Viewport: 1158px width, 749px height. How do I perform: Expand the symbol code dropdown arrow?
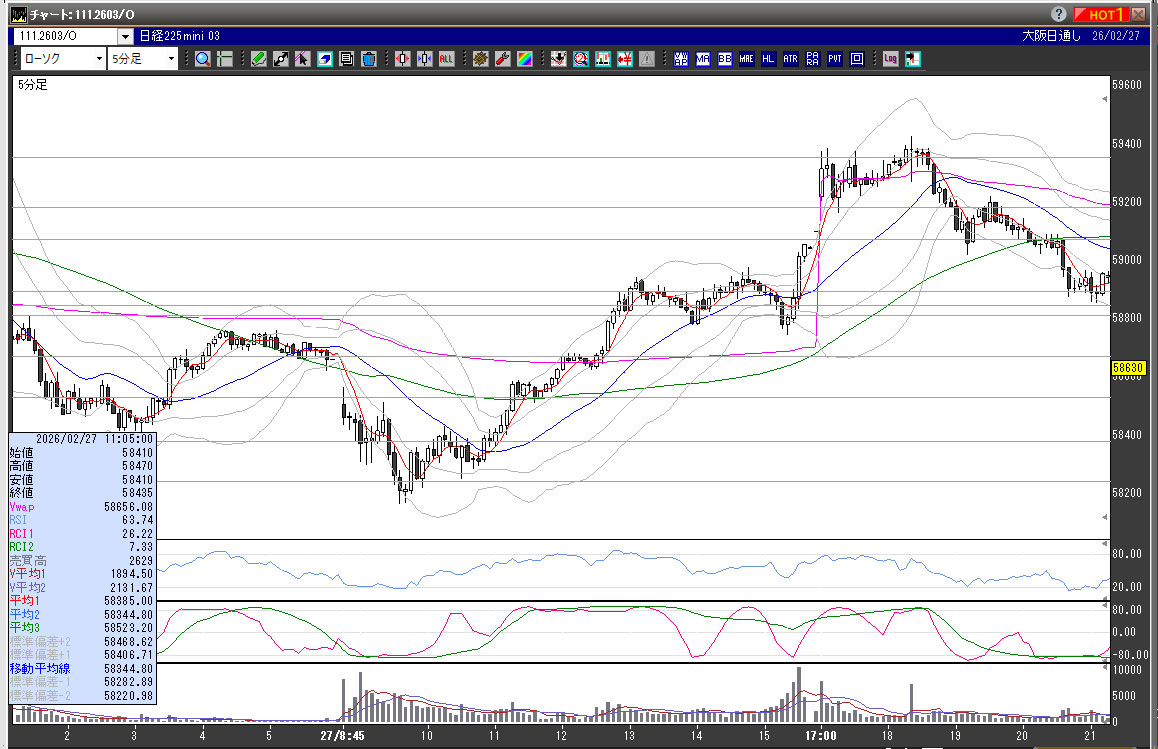pos(122,36)
